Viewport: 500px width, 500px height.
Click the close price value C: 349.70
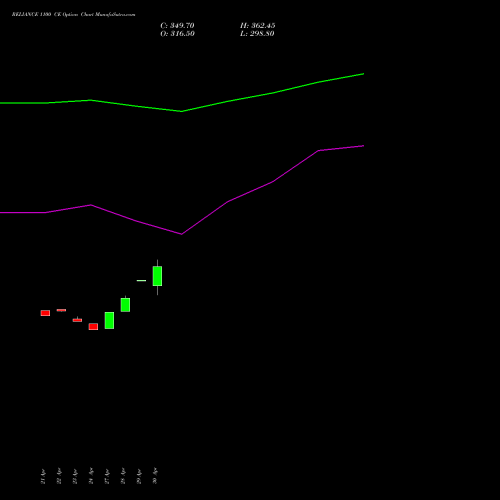pyautogui.click(x=177, y=26)
